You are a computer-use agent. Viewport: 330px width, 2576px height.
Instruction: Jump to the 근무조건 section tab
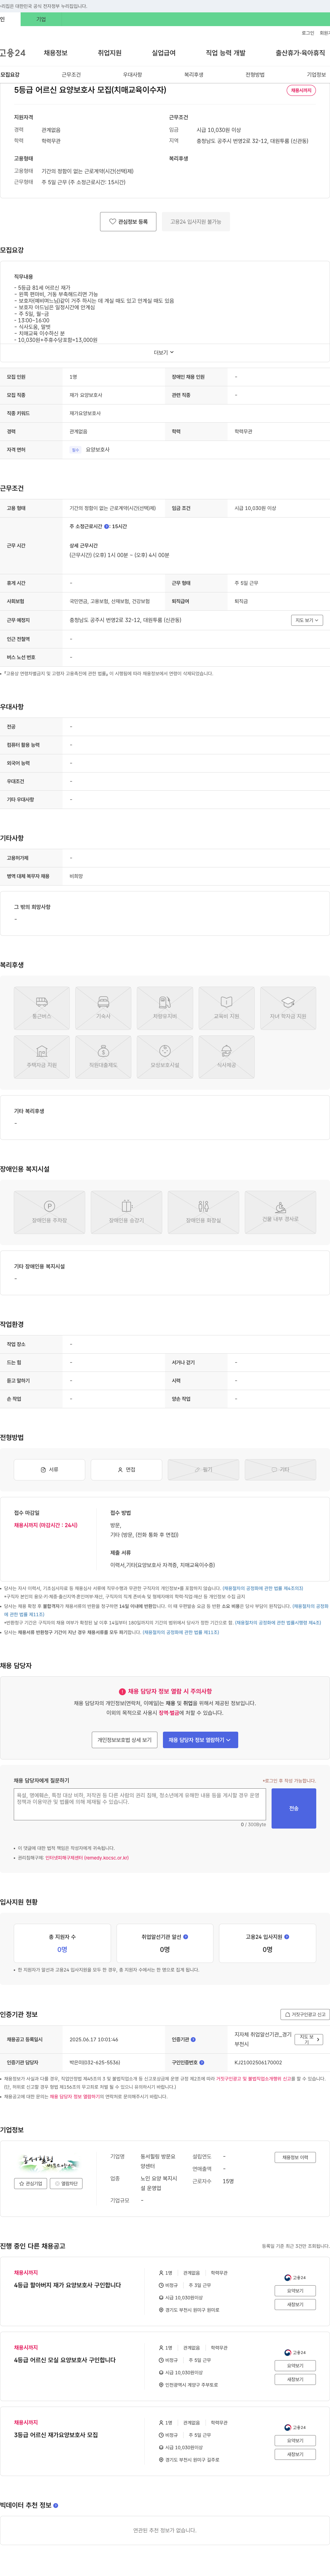coord(71,75)
